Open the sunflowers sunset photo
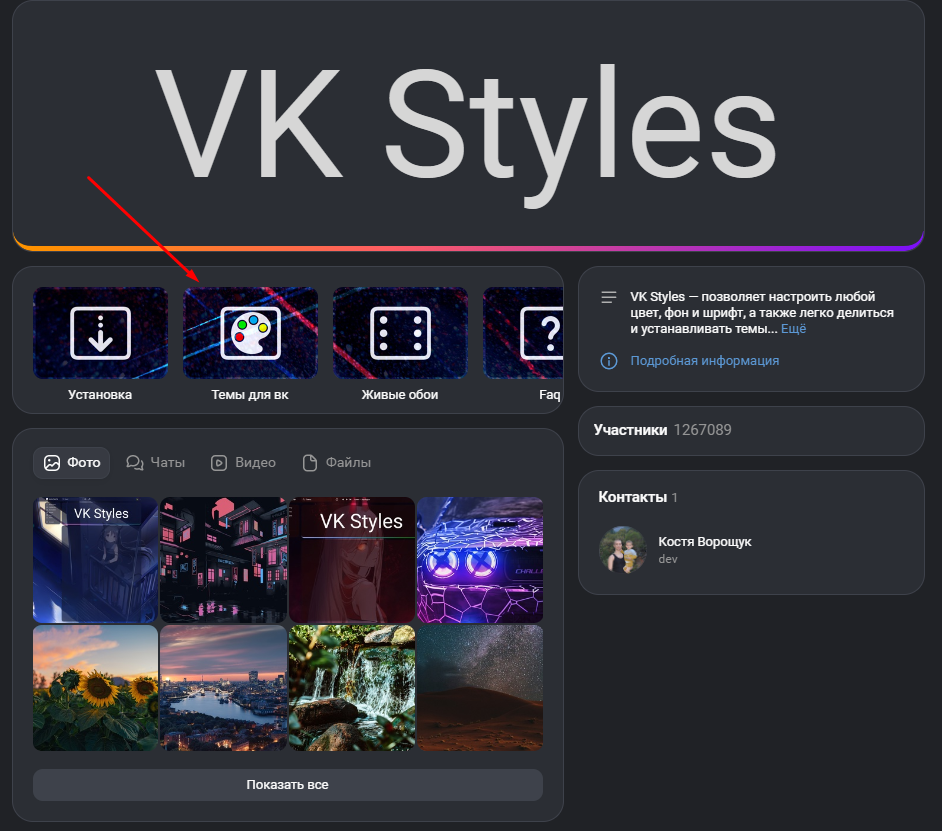 click(96, 688)
